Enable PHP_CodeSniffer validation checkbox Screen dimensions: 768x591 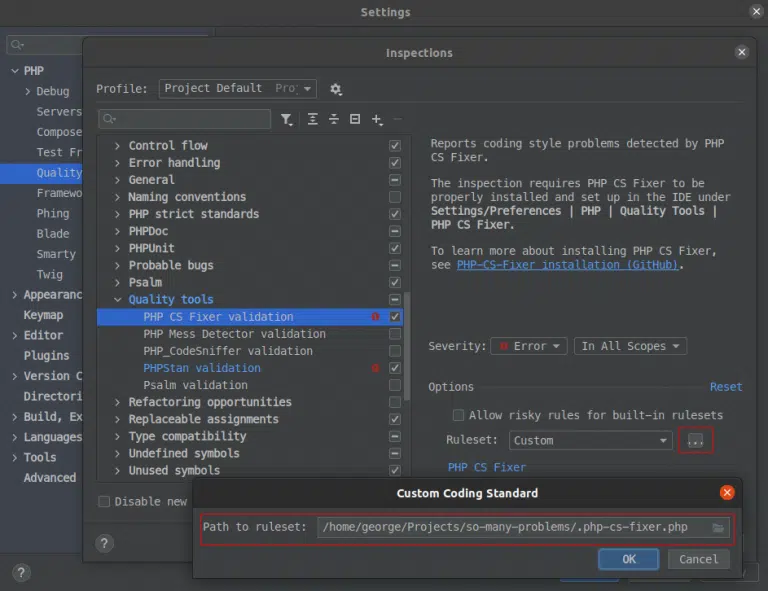pyautogui.click(x=395, y=351)
